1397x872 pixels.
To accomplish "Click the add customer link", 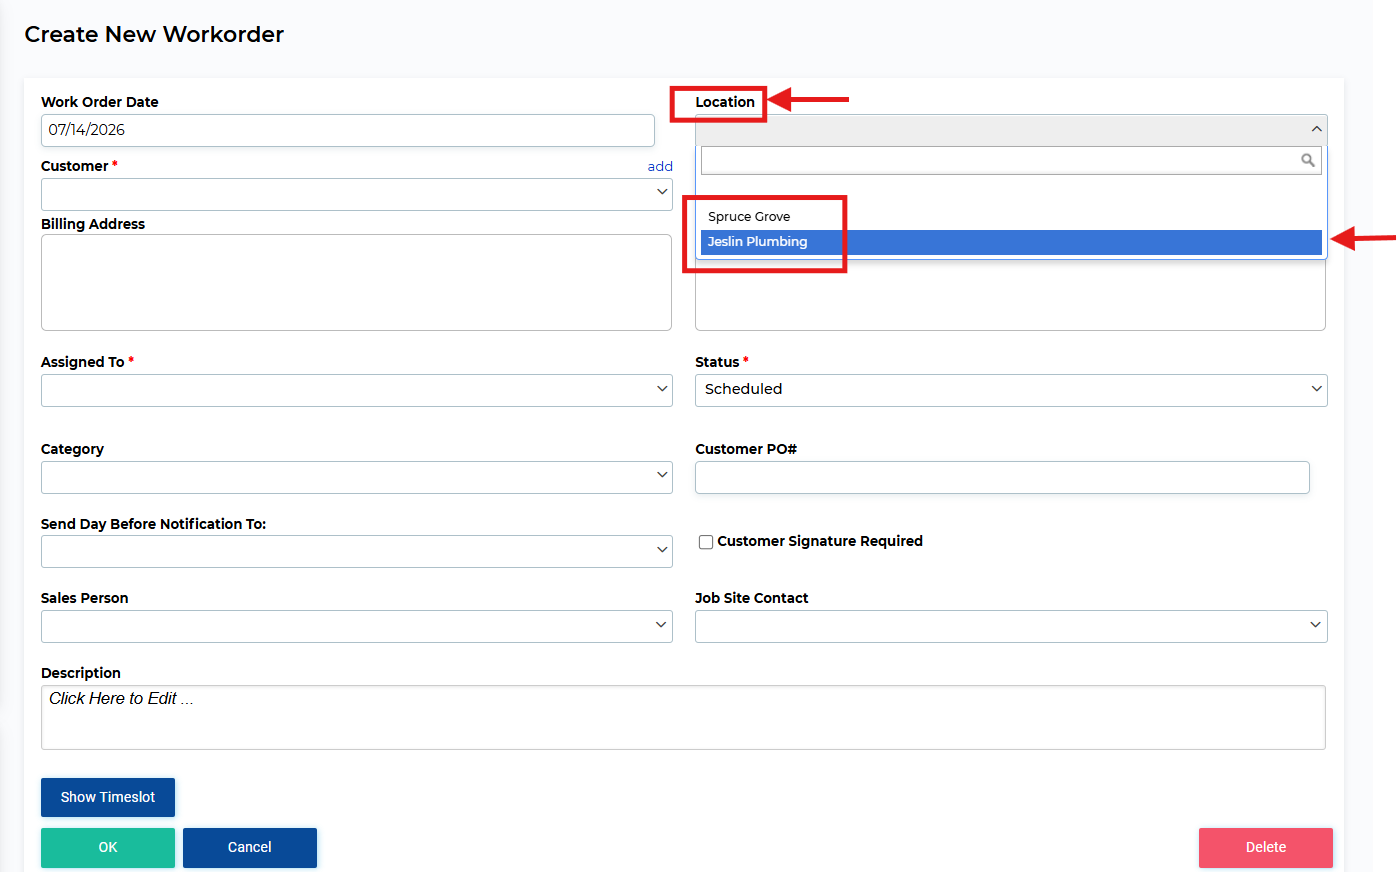I will click(660, 166).
